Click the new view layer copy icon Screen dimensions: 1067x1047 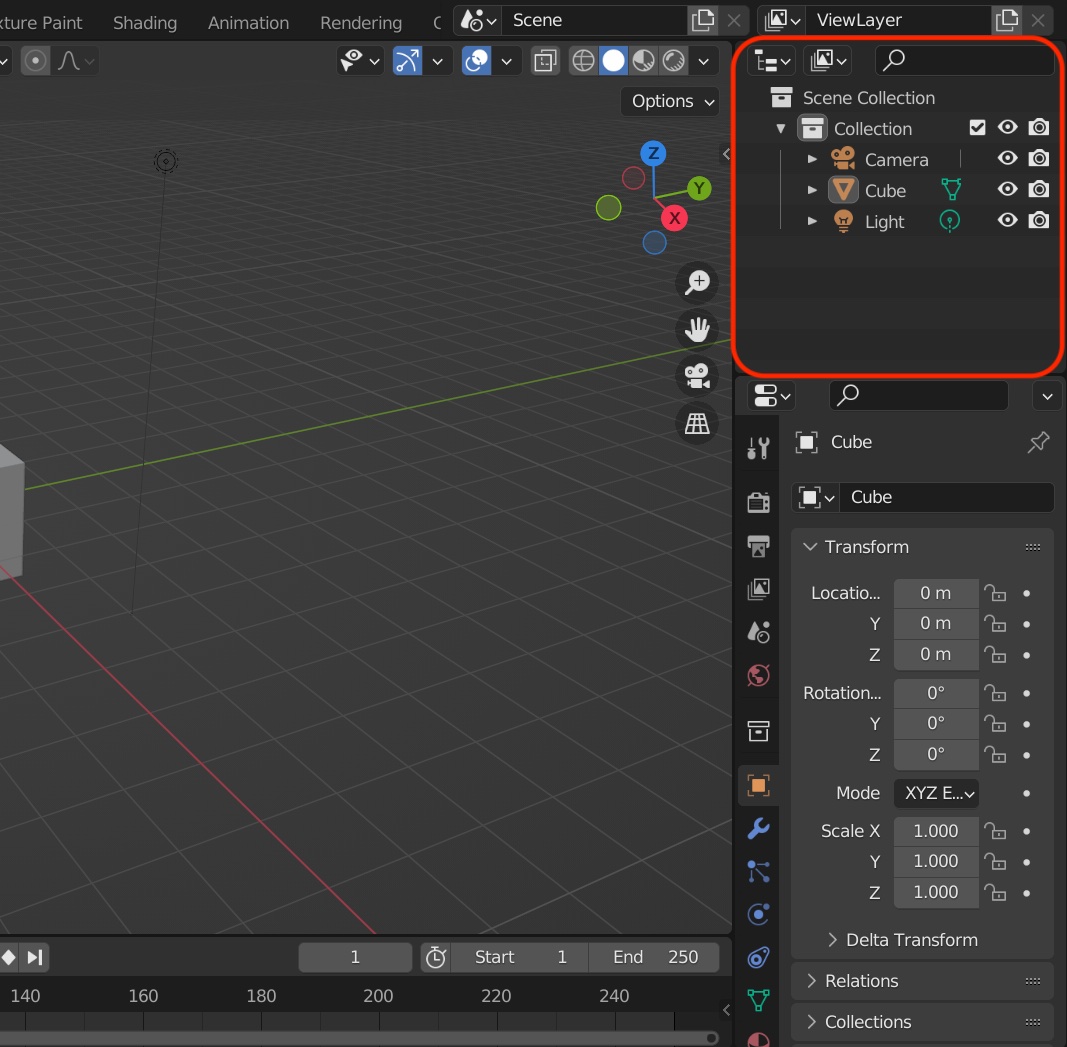coord(1006,20)
